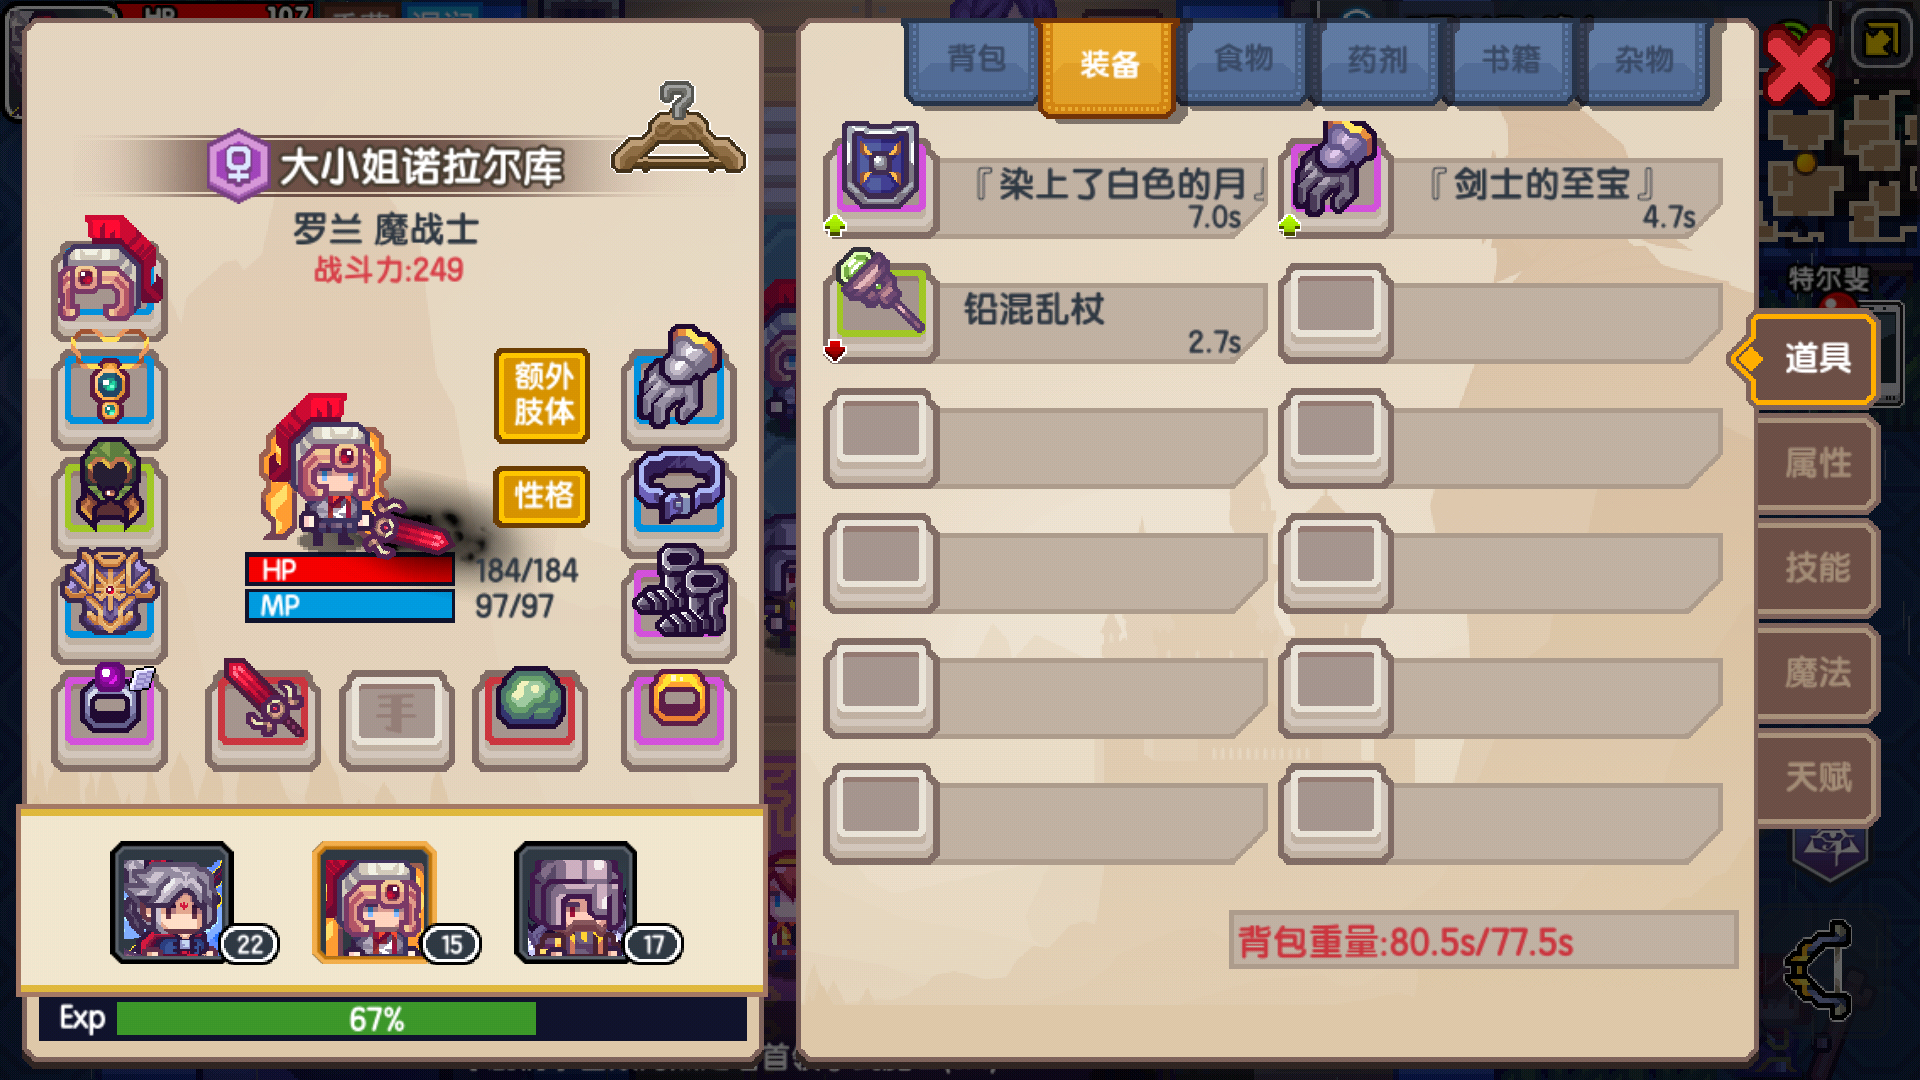Select the 铅混乱杖 item entry
The image size is (1920, 1080).
pos(1044,312)
